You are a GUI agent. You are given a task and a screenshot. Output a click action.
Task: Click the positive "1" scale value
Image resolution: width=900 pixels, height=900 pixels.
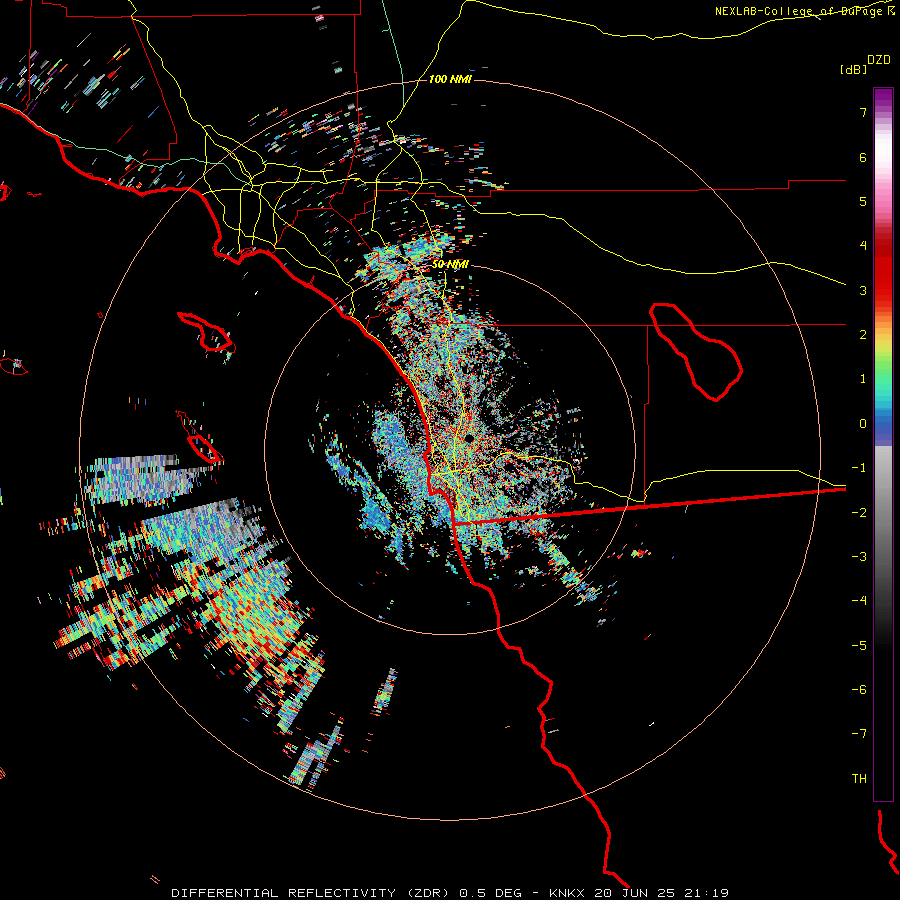(863, 379)
